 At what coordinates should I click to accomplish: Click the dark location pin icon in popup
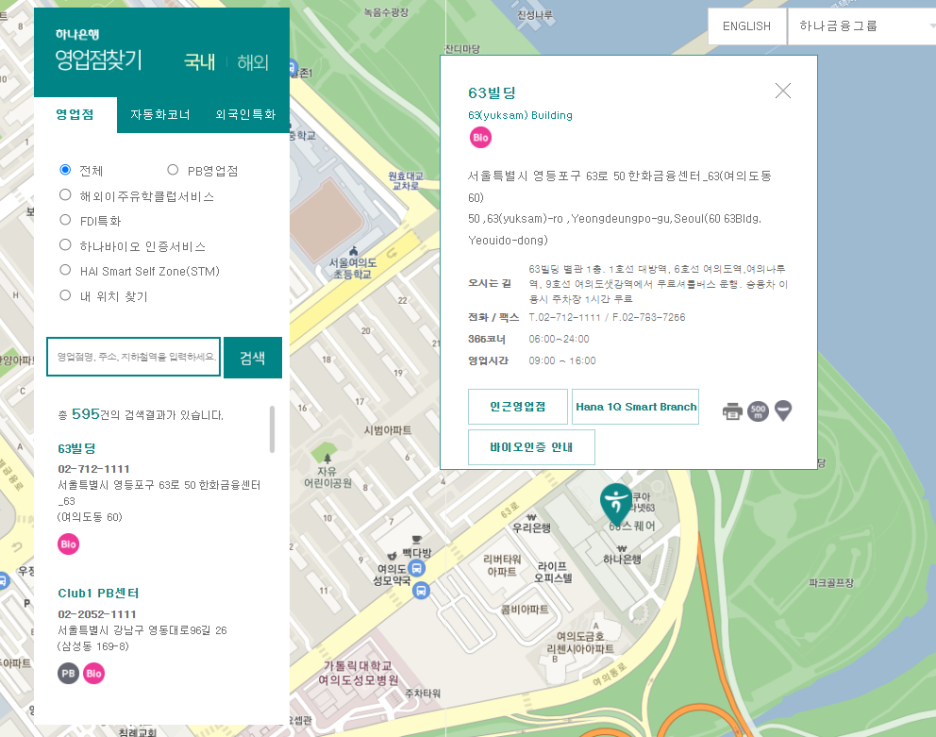pyautogui.click(x=783, y=411)
